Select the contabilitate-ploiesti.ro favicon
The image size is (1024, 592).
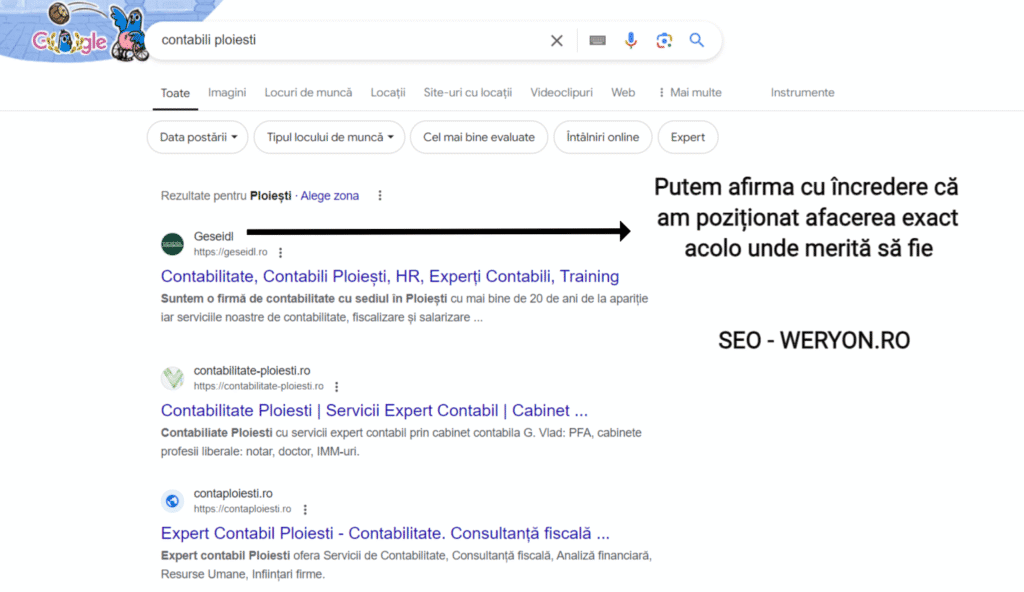tap(171, 378)
